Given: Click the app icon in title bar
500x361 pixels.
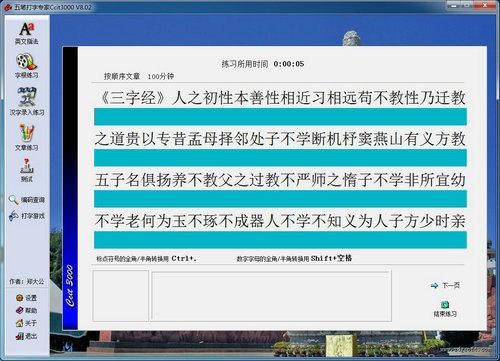Looking at the screenshot, I should [x=8, y=7].
